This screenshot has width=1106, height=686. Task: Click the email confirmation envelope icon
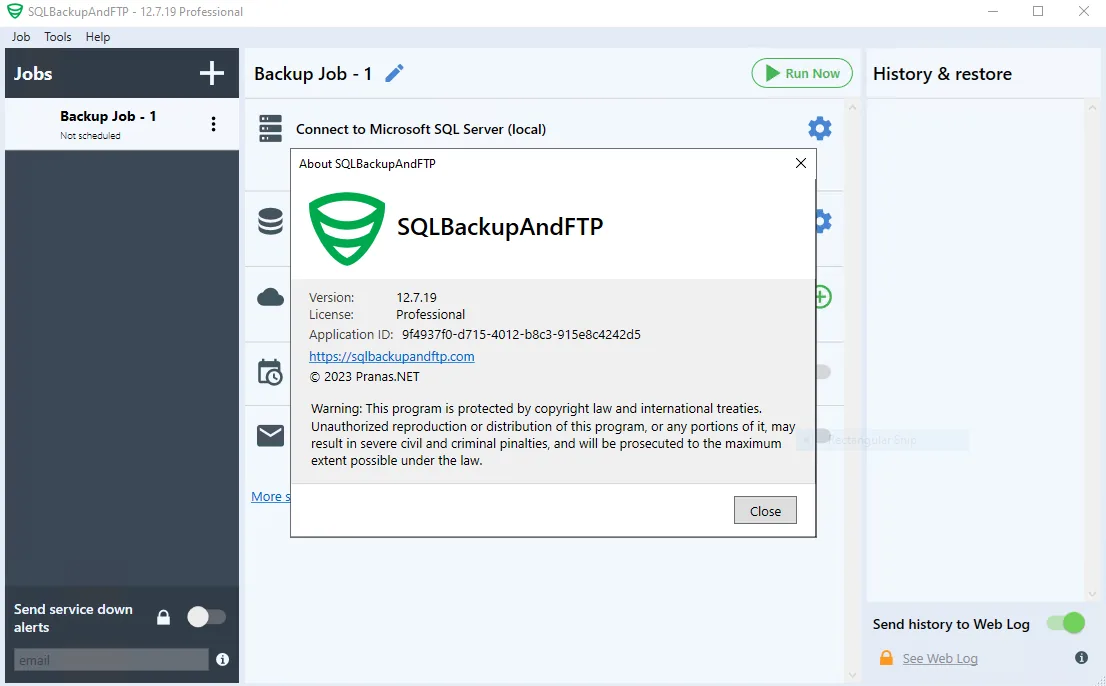[x=270, y=436]
